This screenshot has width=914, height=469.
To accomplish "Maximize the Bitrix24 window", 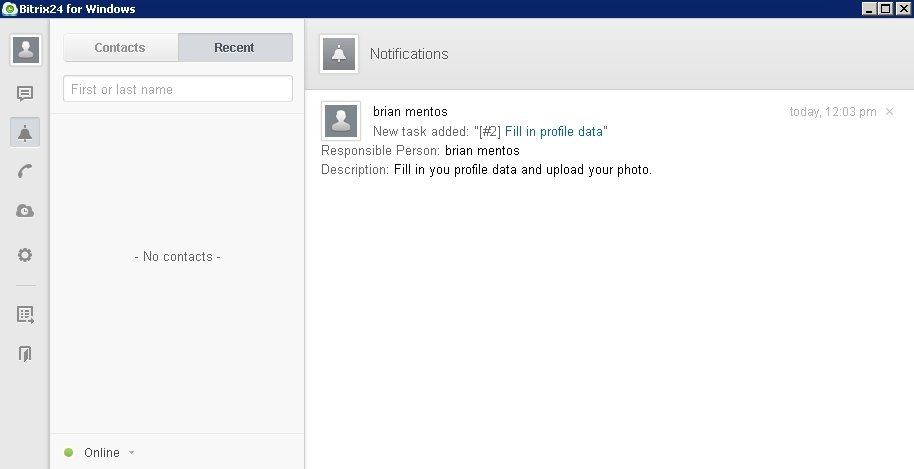I will [x=885, y=9].
